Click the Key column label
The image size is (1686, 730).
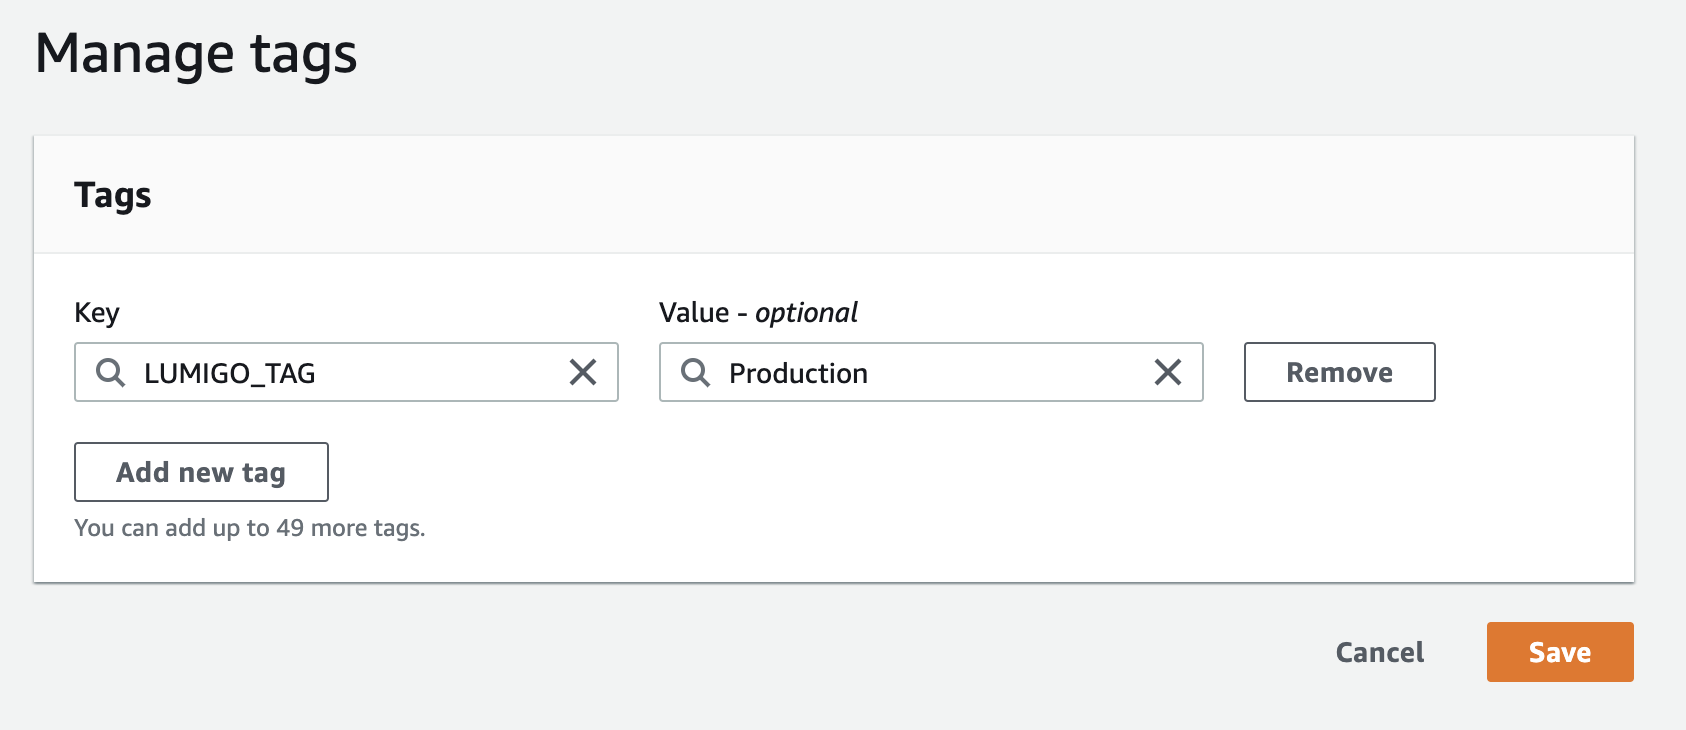pyautogui.click(x=97, y=313)
